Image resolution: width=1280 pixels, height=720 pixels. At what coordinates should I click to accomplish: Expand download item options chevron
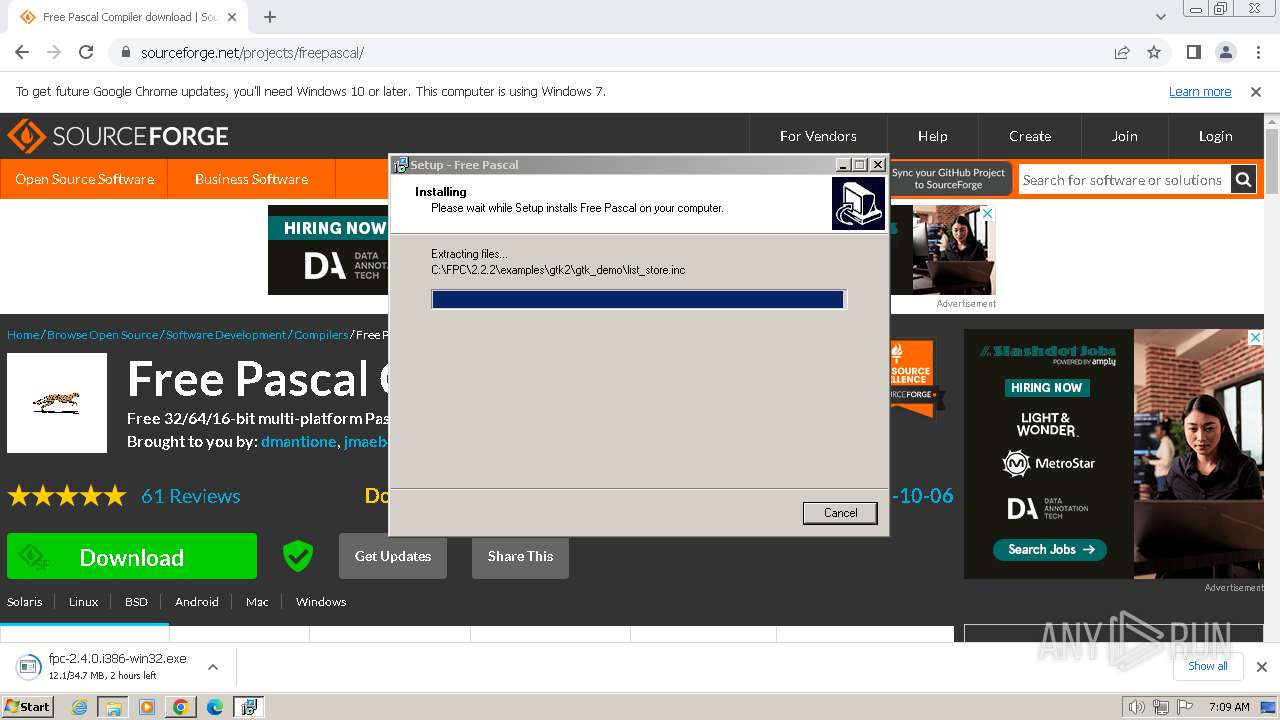pyautogui.click(x=213, y=667)
